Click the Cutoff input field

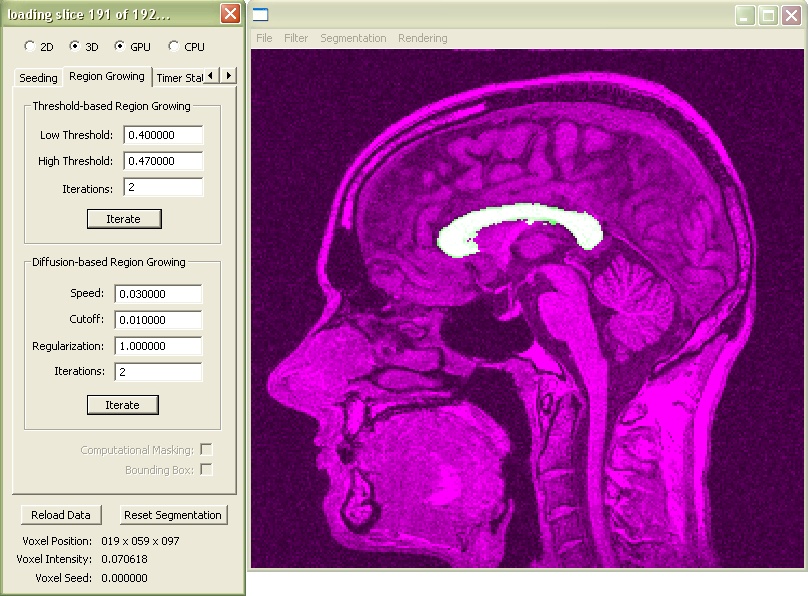tap(158, 320)
